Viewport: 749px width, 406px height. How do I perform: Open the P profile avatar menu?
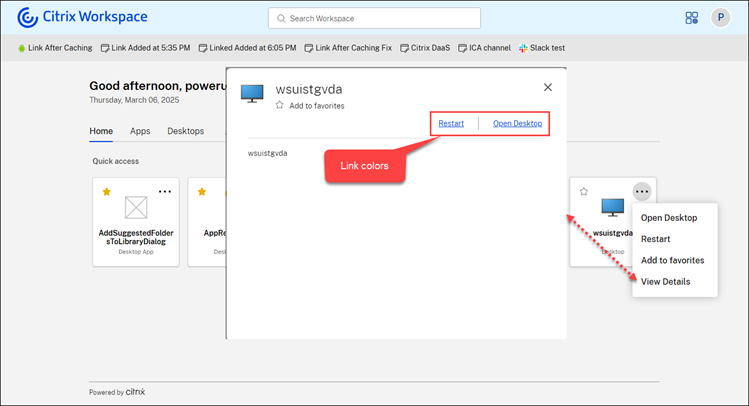point(720,18)
